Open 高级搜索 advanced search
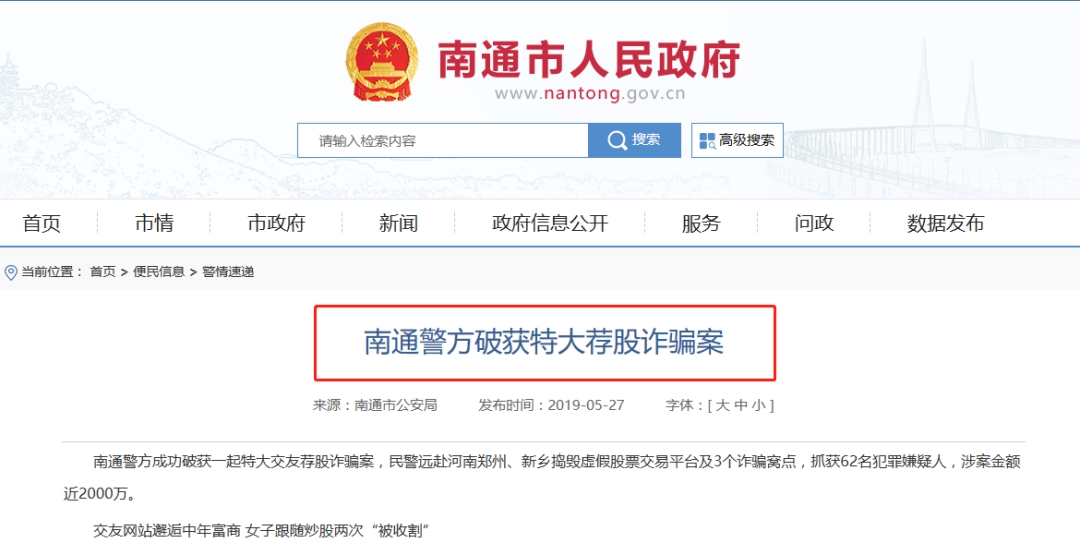1080x543 pixels. point(738,141)
